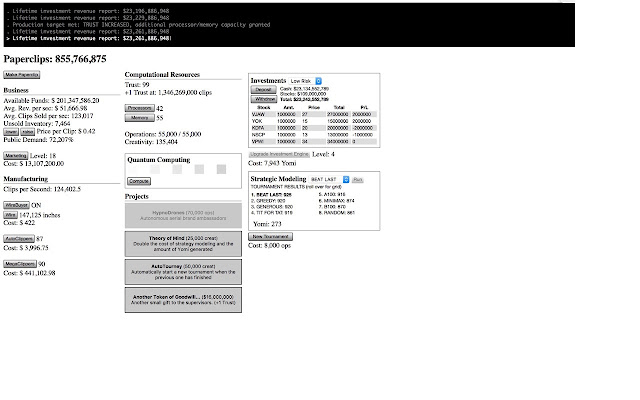Lower the price per clip

[x=11, y=132]
